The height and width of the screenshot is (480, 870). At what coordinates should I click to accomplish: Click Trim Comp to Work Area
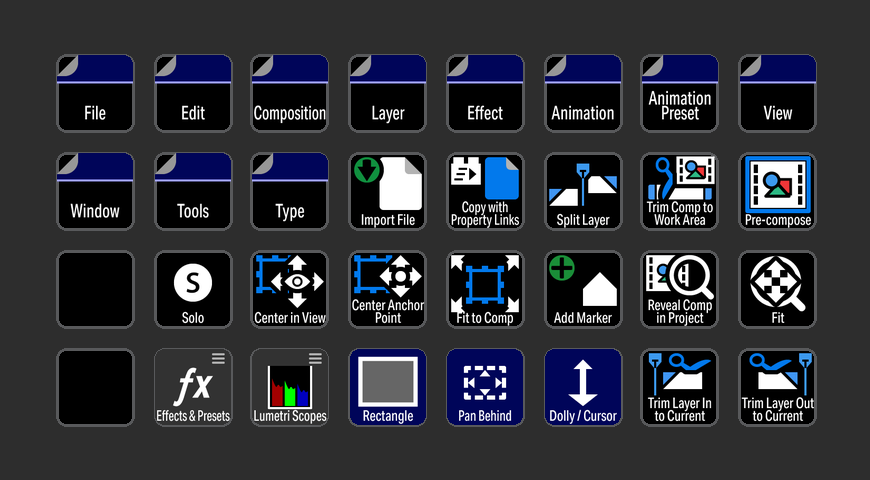[680, 191]
